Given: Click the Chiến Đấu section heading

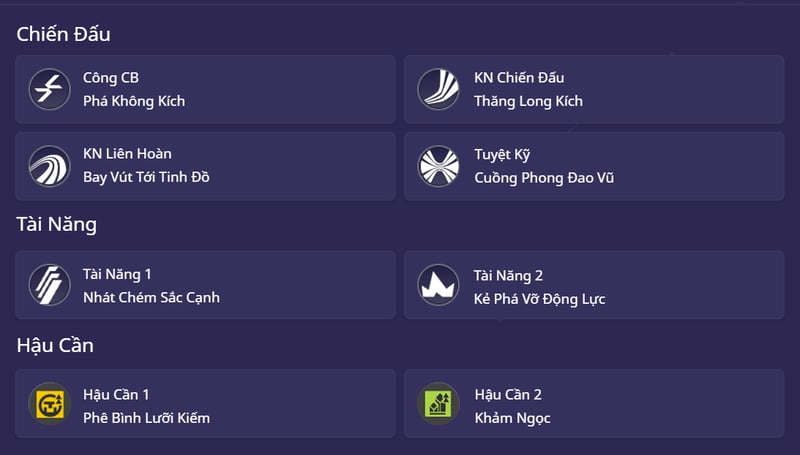Looking at the screenshot, I should click(x=63, y=34).
